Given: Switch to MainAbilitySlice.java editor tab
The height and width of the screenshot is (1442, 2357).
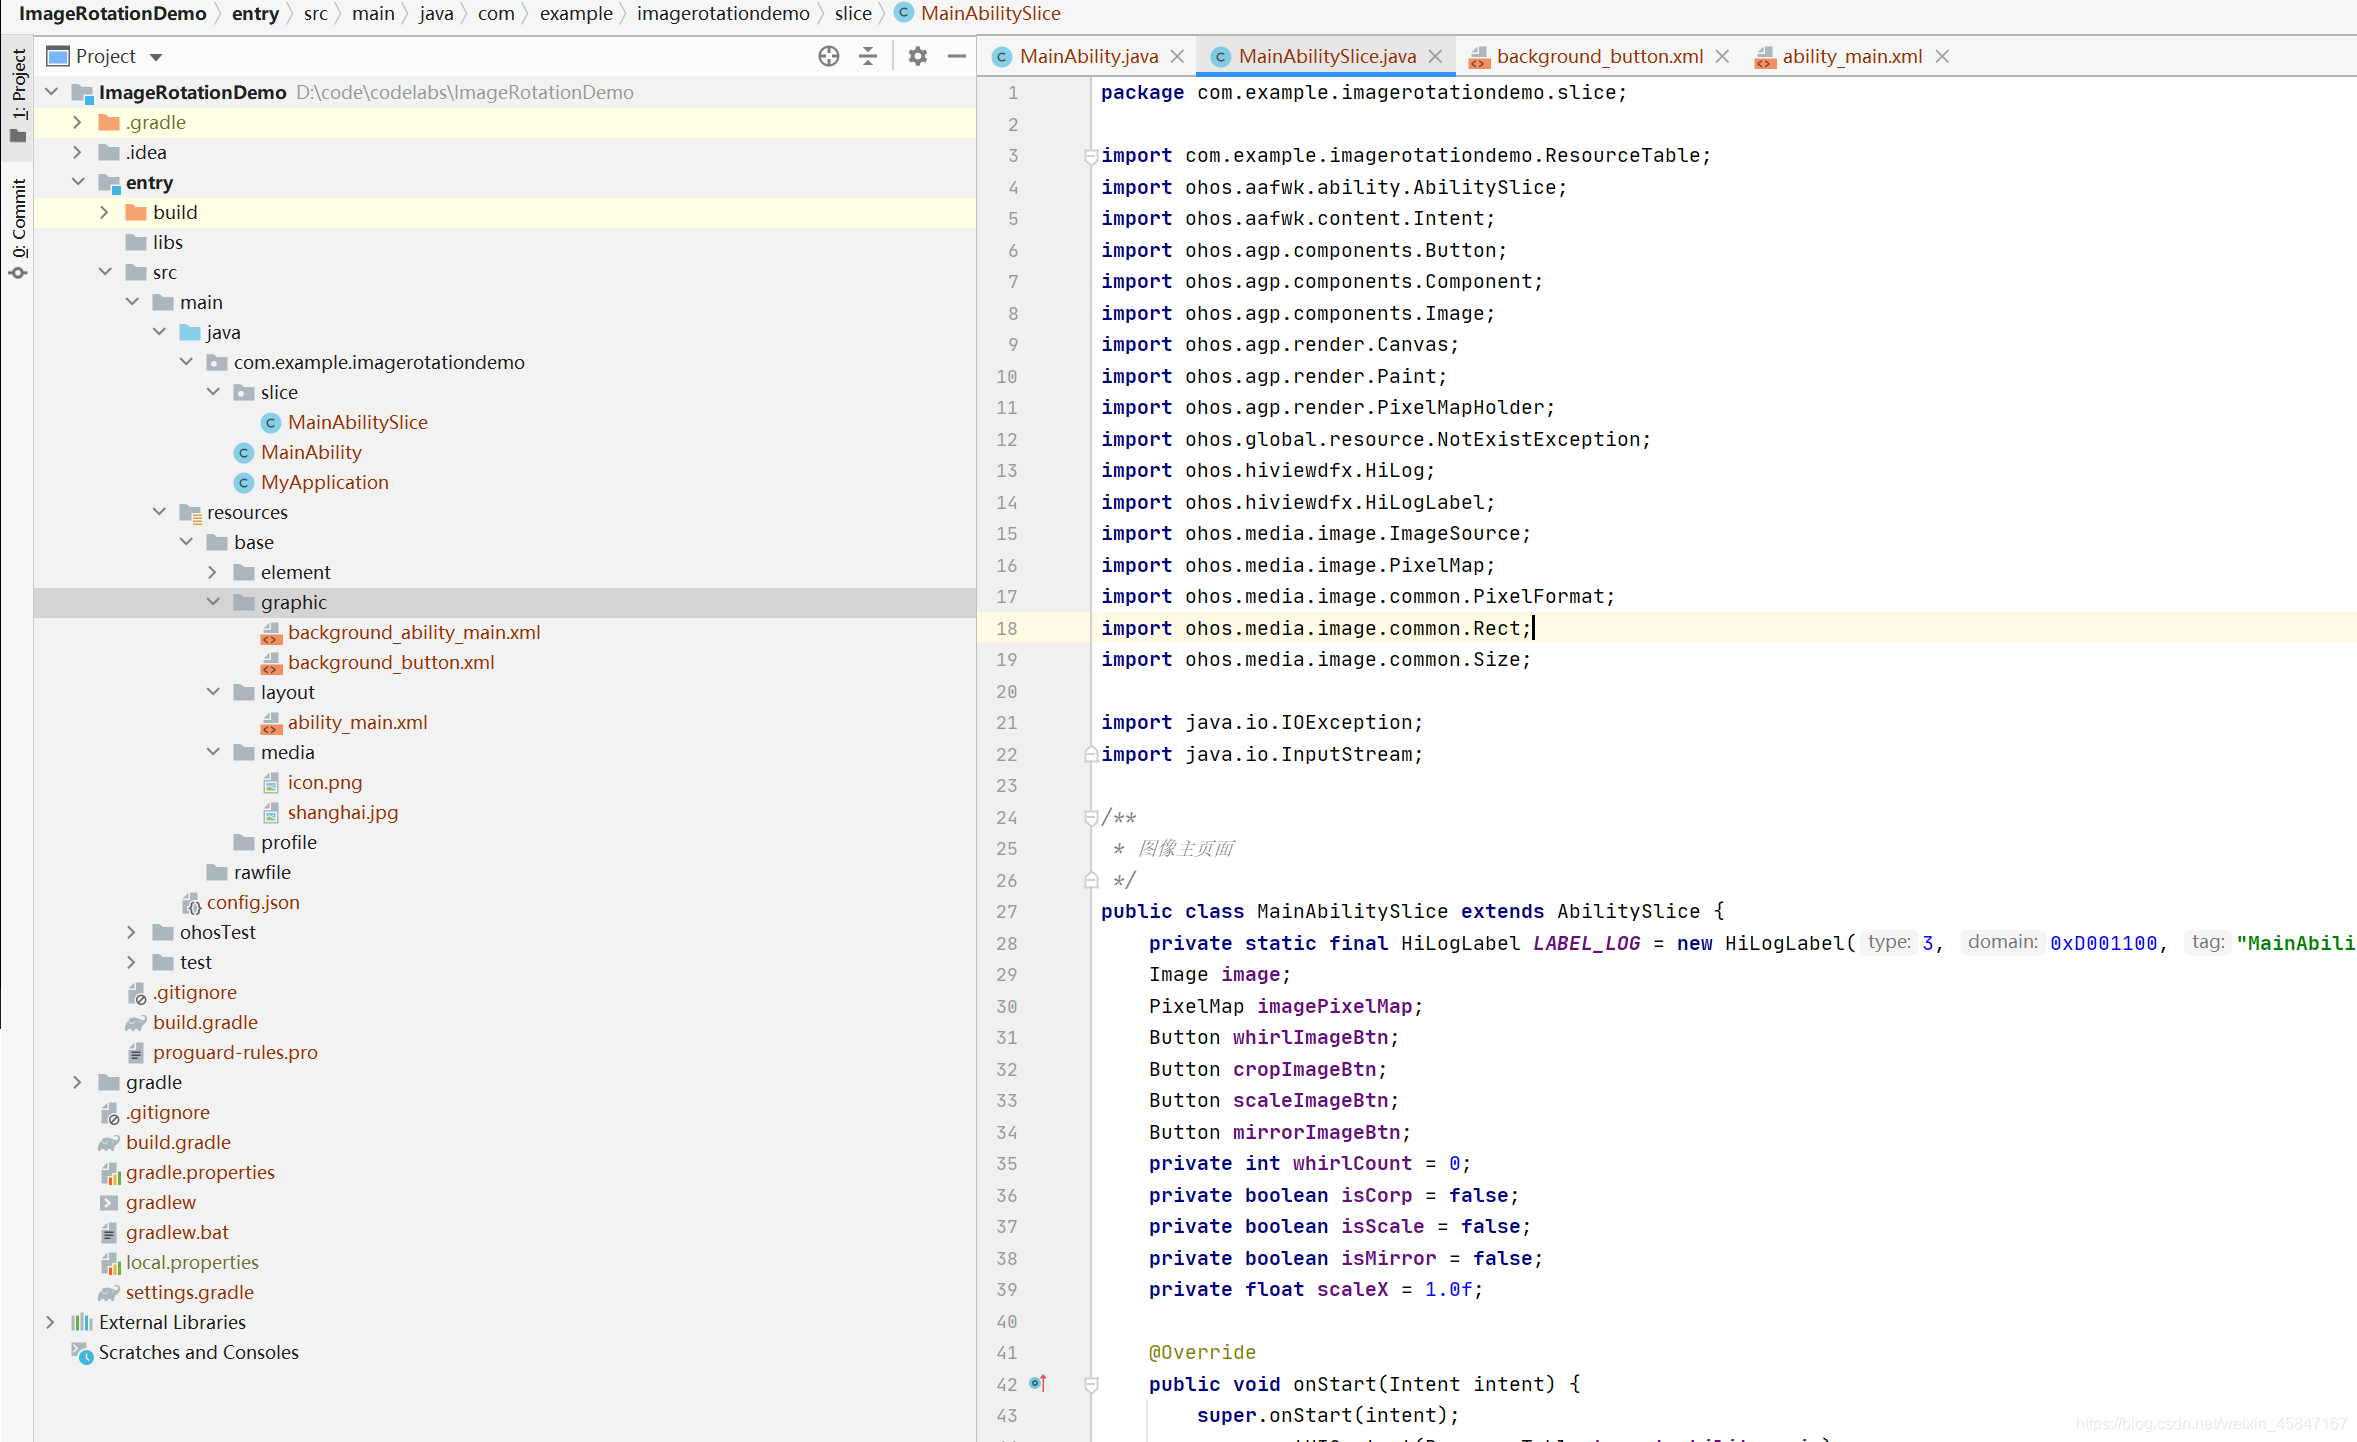Looking at the screenshot, I should point(1326,56).
